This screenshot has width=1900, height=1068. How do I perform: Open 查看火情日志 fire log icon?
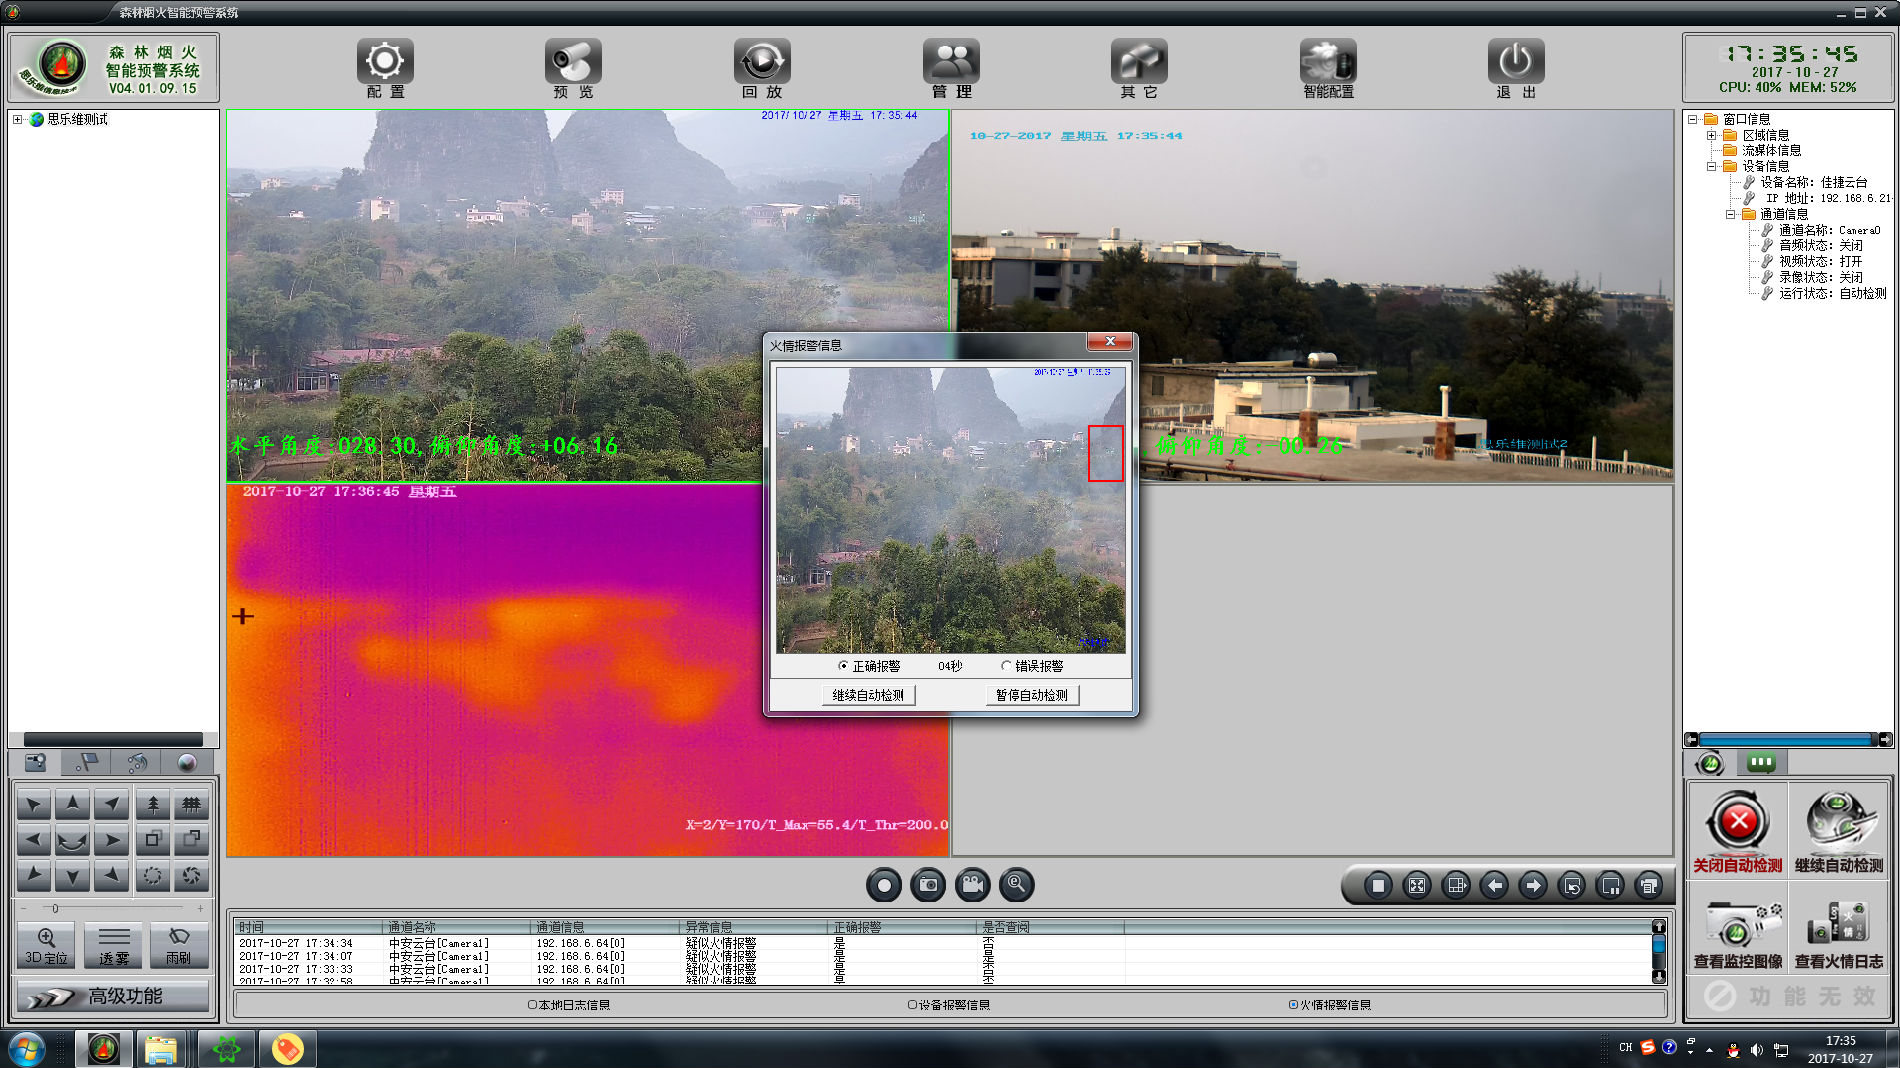pos(1838,923)
